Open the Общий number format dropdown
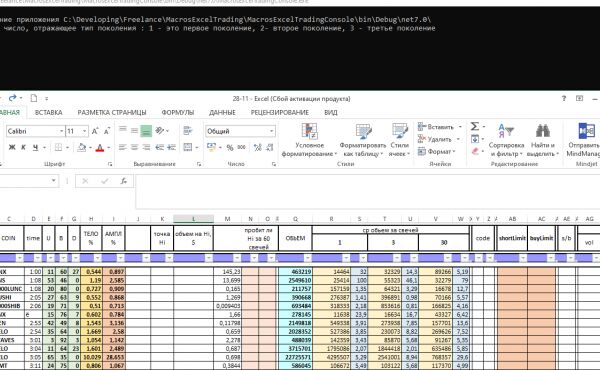 click(271, 131)
